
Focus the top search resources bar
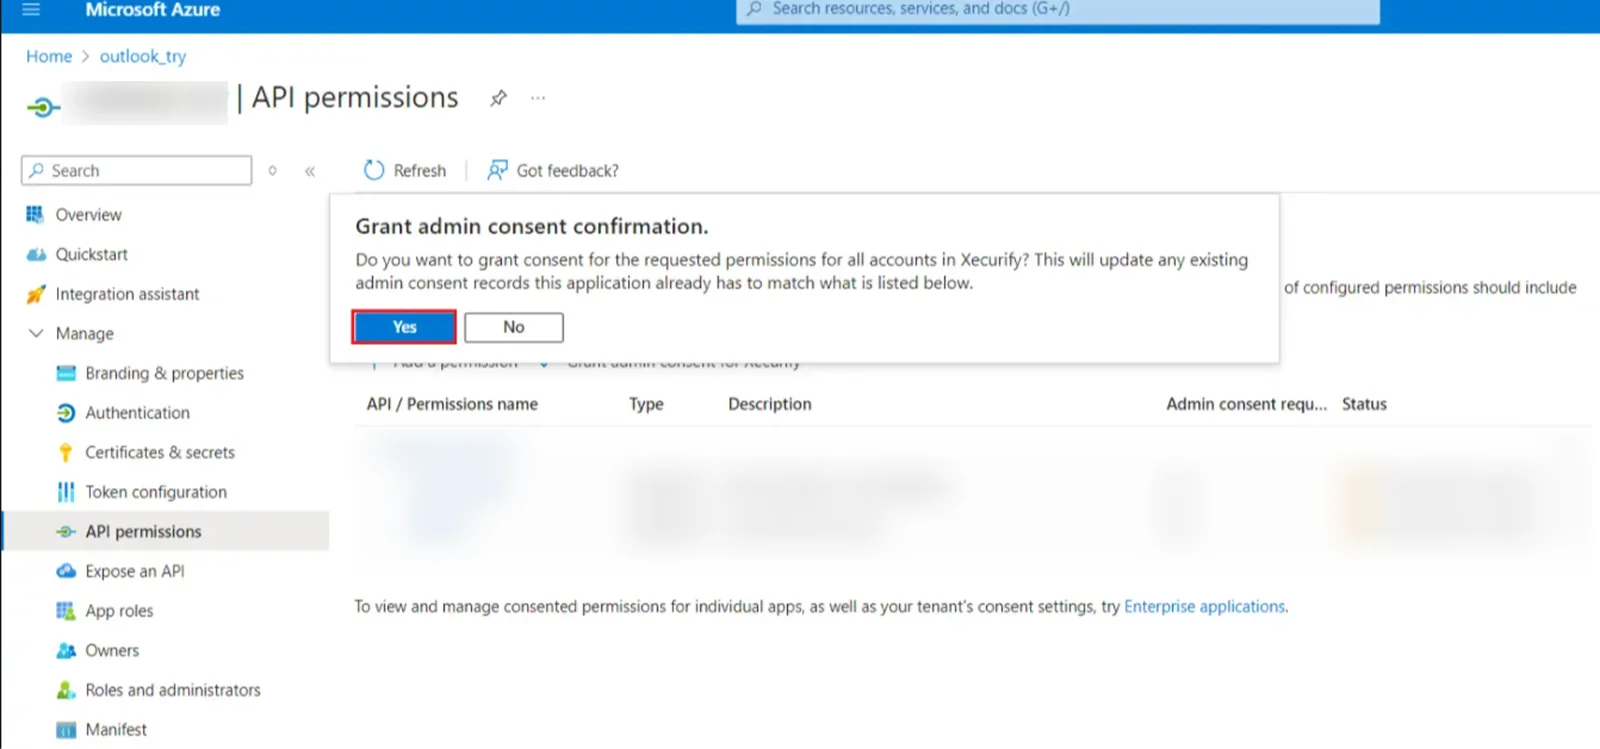tap(1058, 10)
